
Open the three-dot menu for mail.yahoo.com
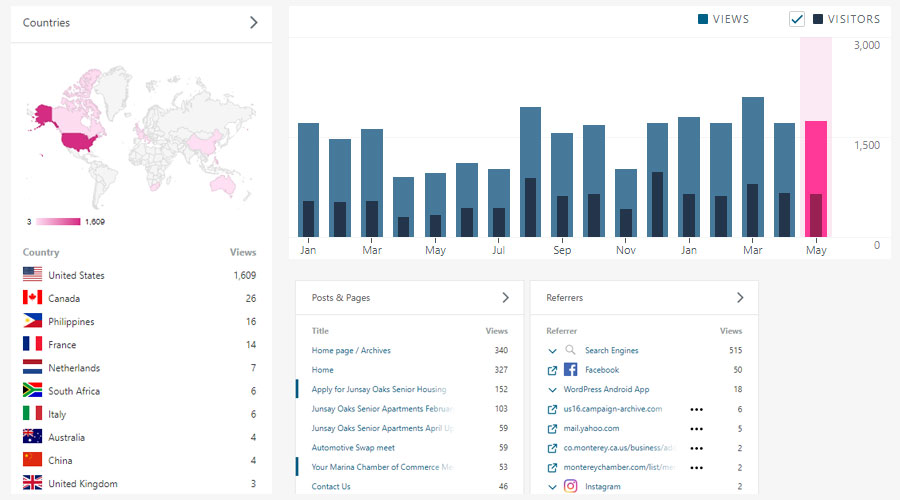(x=696, y=428)
